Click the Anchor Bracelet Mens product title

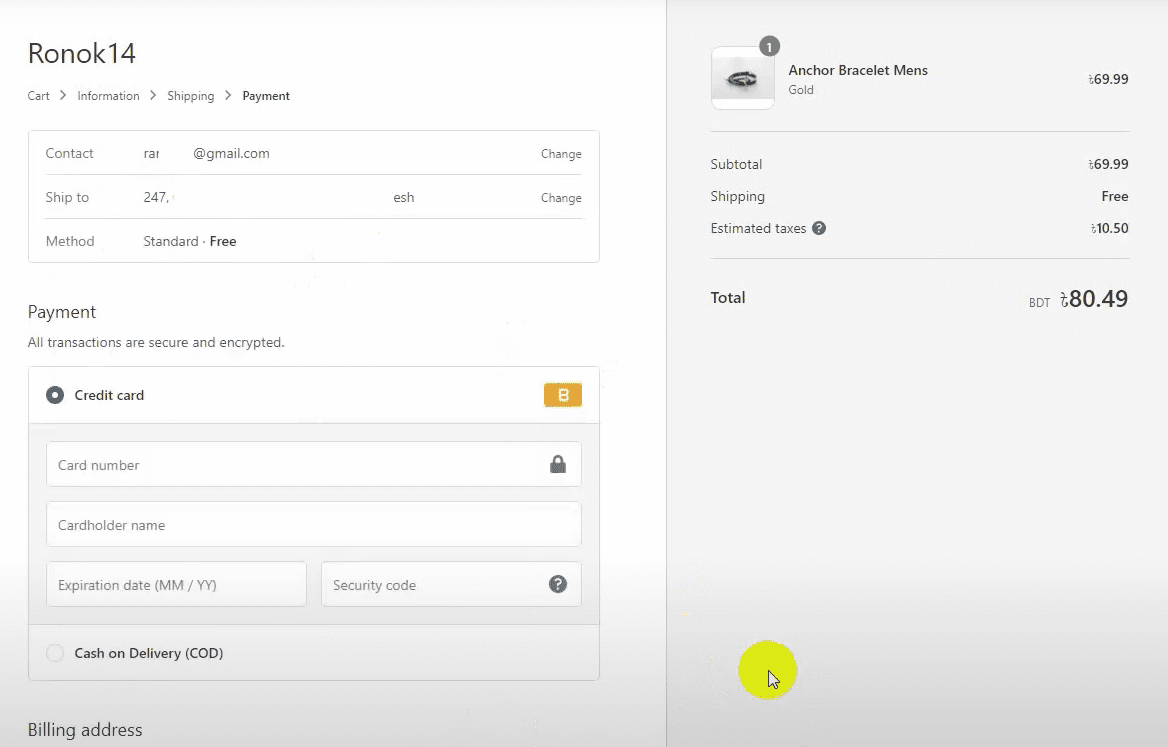click(858, 70)
